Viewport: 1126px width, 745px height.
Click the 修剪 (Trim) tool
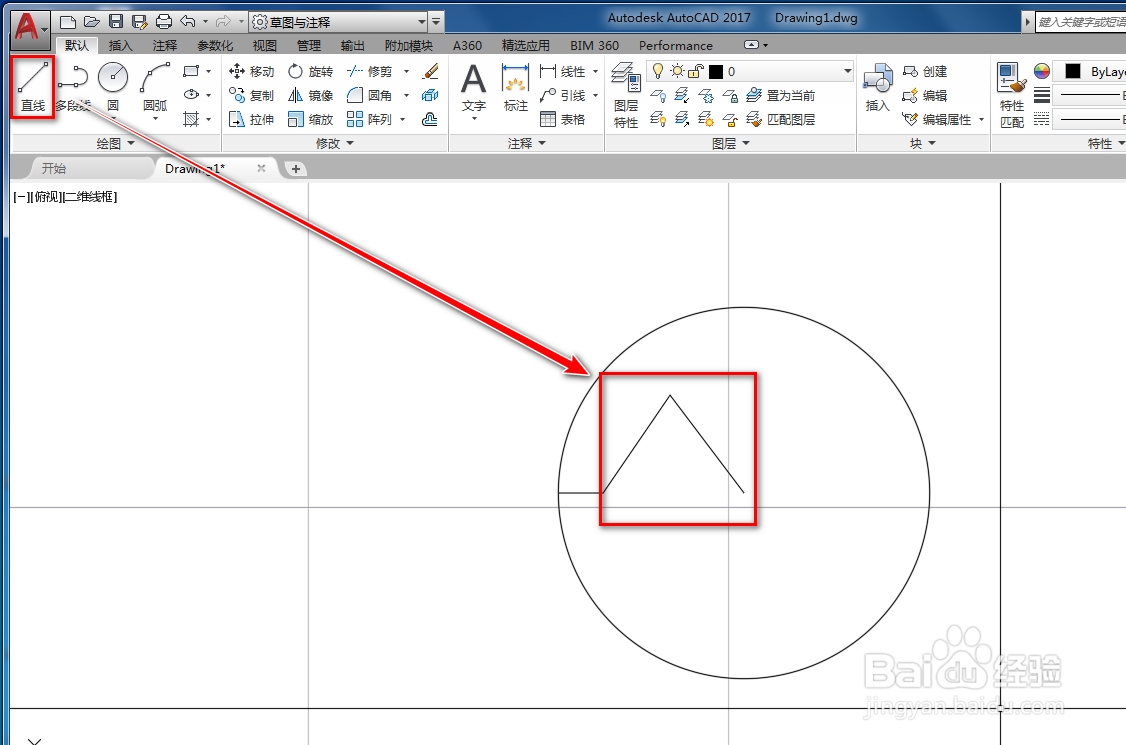[369, 71]
